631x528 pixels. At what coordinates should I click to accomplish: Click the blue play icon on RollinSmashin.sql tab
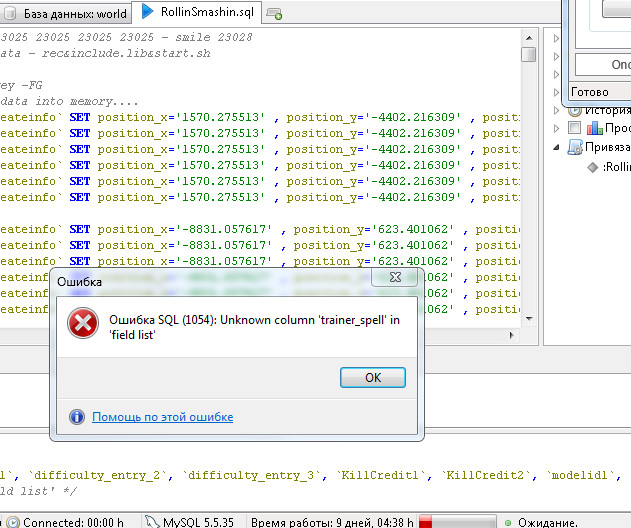click(x=148, y=12)
